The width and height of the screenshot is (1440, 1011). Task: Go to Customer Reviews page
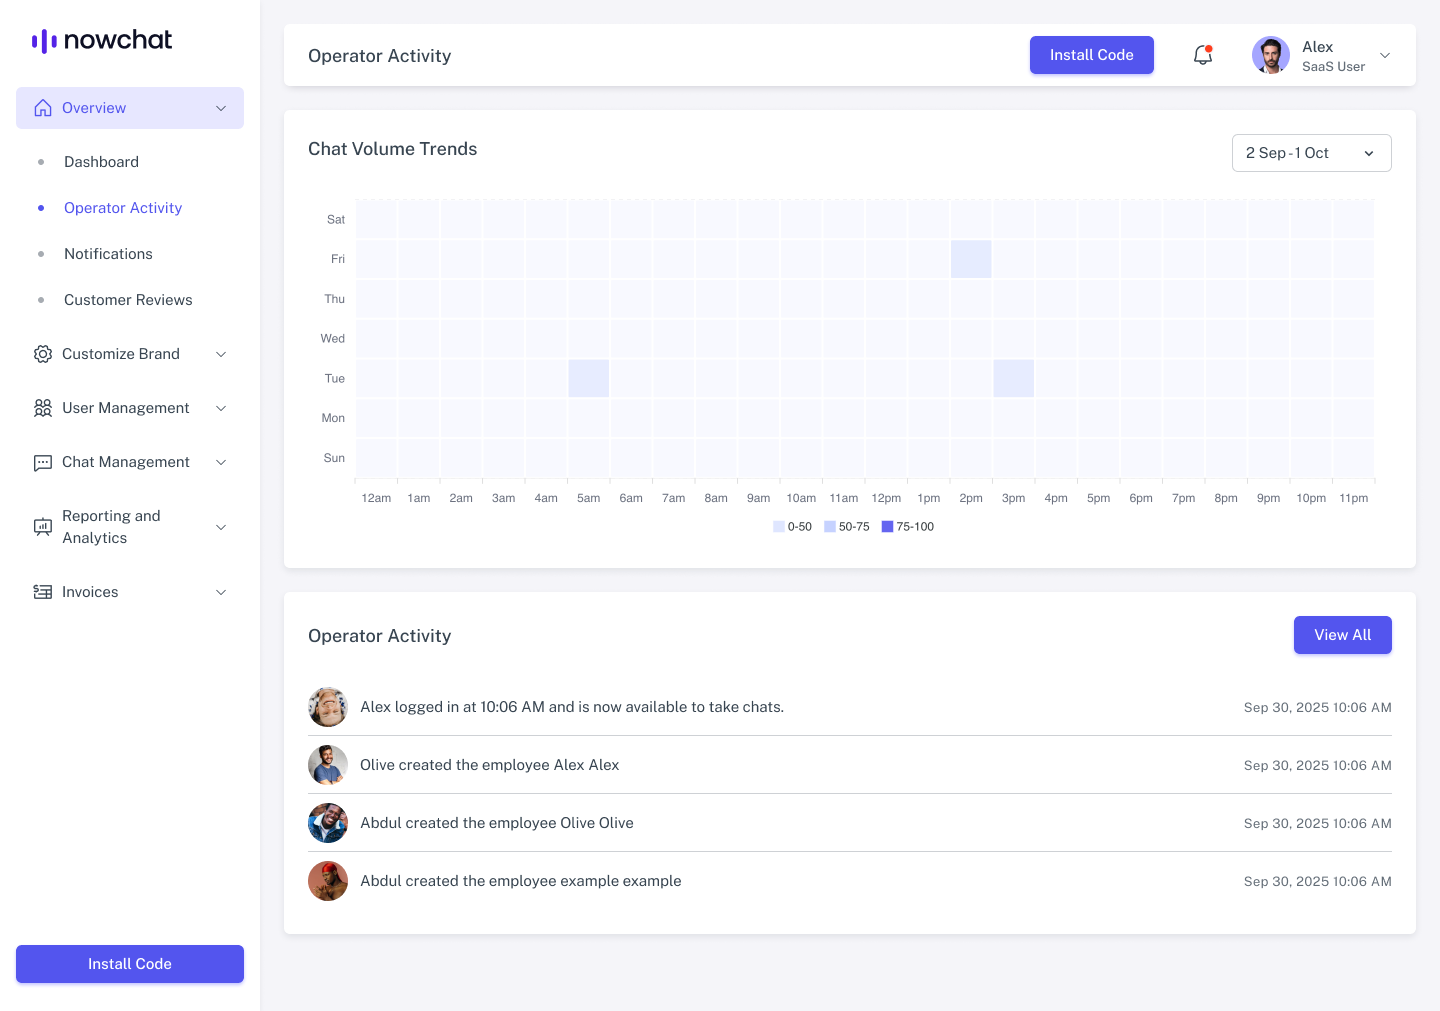[128, 300]
